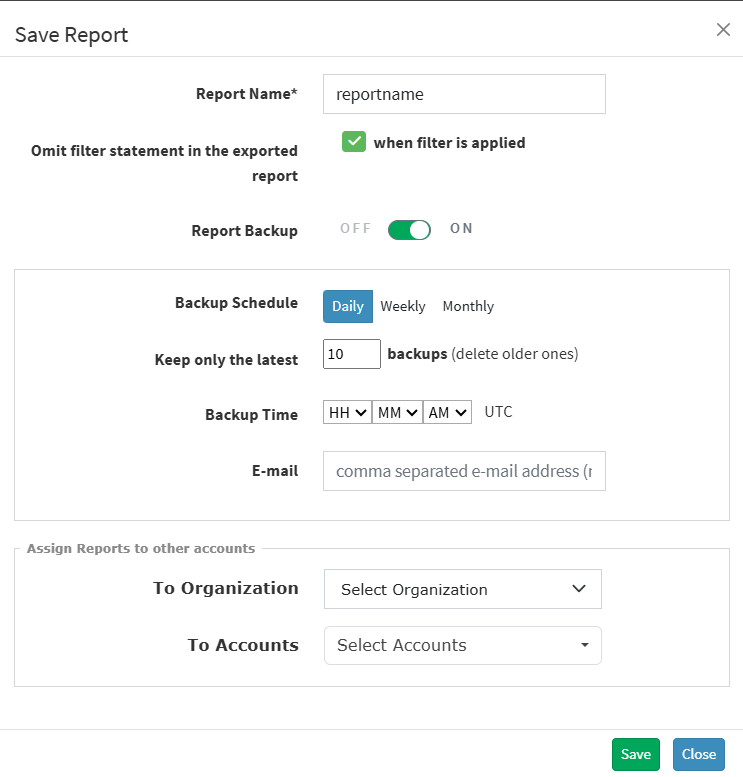The image size is (743, 777).
Task: Click the E-mail address input field
Action: click(x=464, y=471)
